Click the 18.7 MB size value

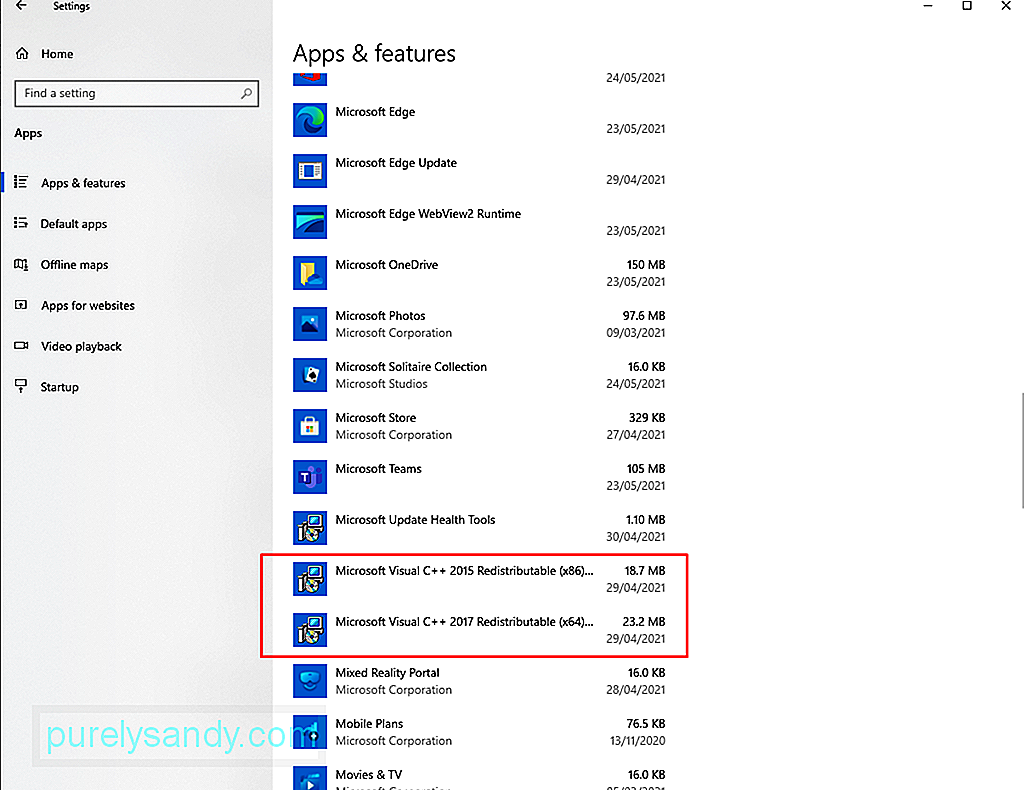point(645,571)
